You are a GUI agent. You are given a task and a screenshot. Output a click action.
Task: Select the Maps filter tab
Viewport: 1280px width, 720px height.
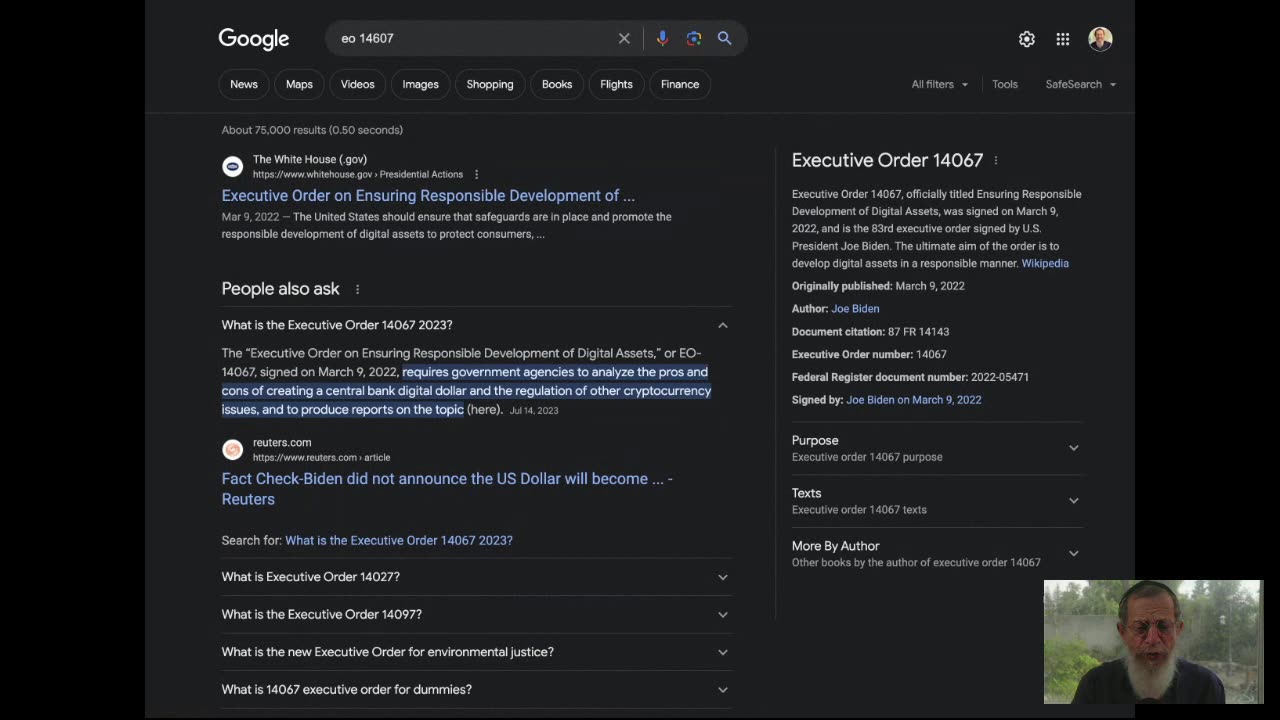click(299, 84)
